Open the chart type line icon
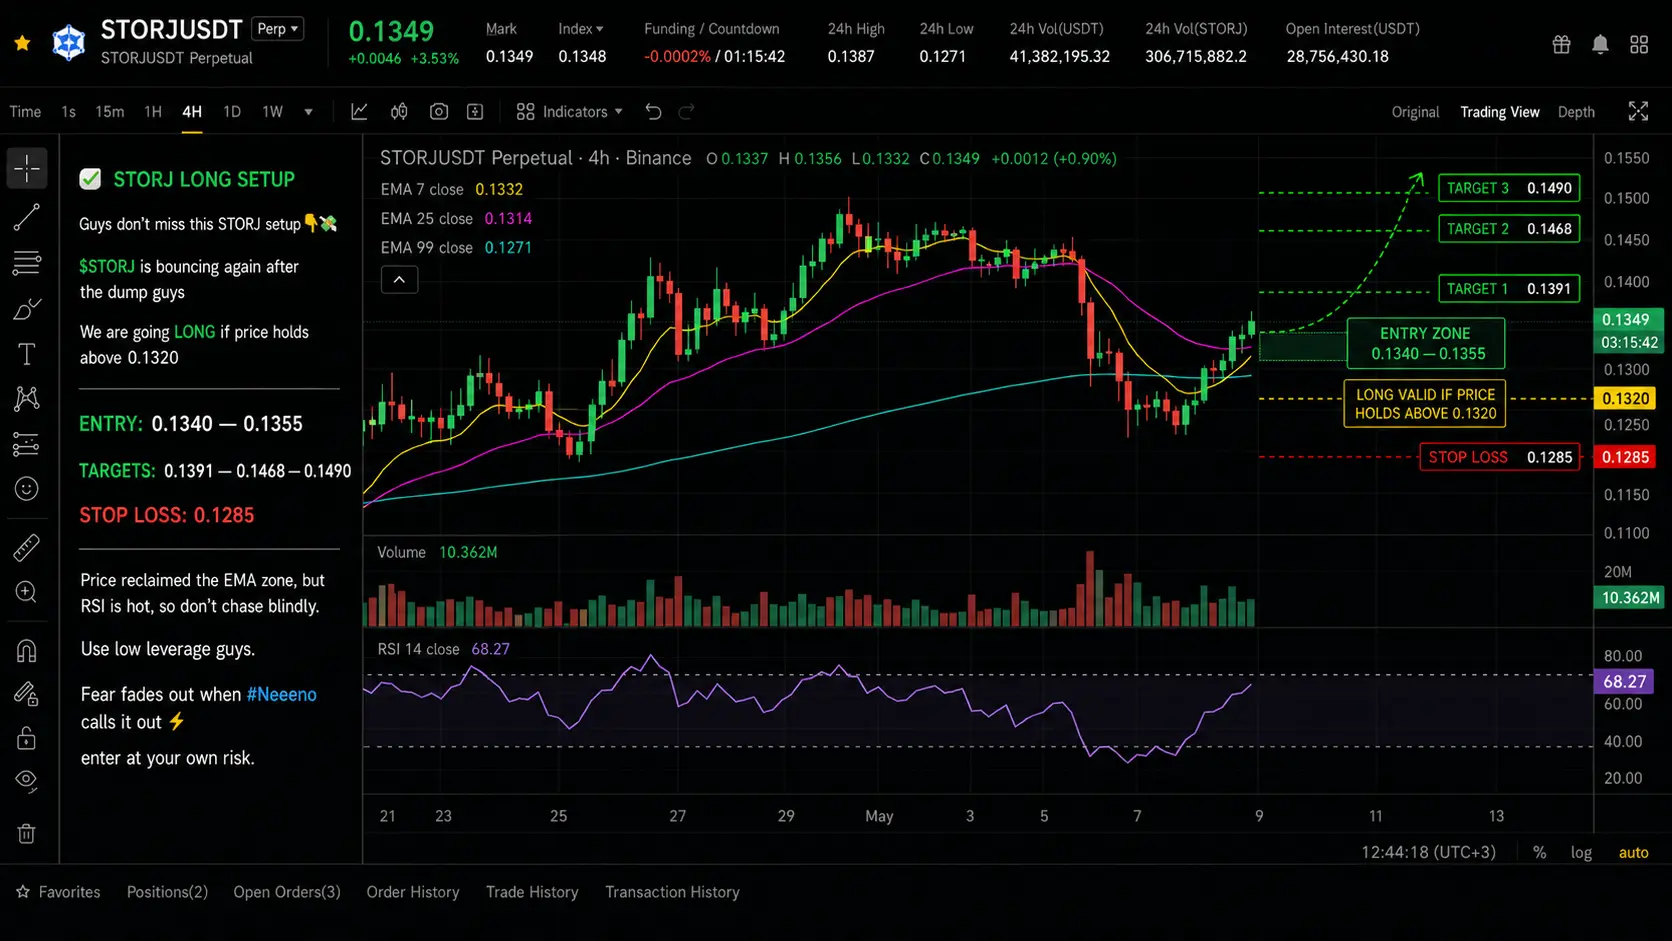Screen dimensions: 1672x941 [x=359, y=112]
